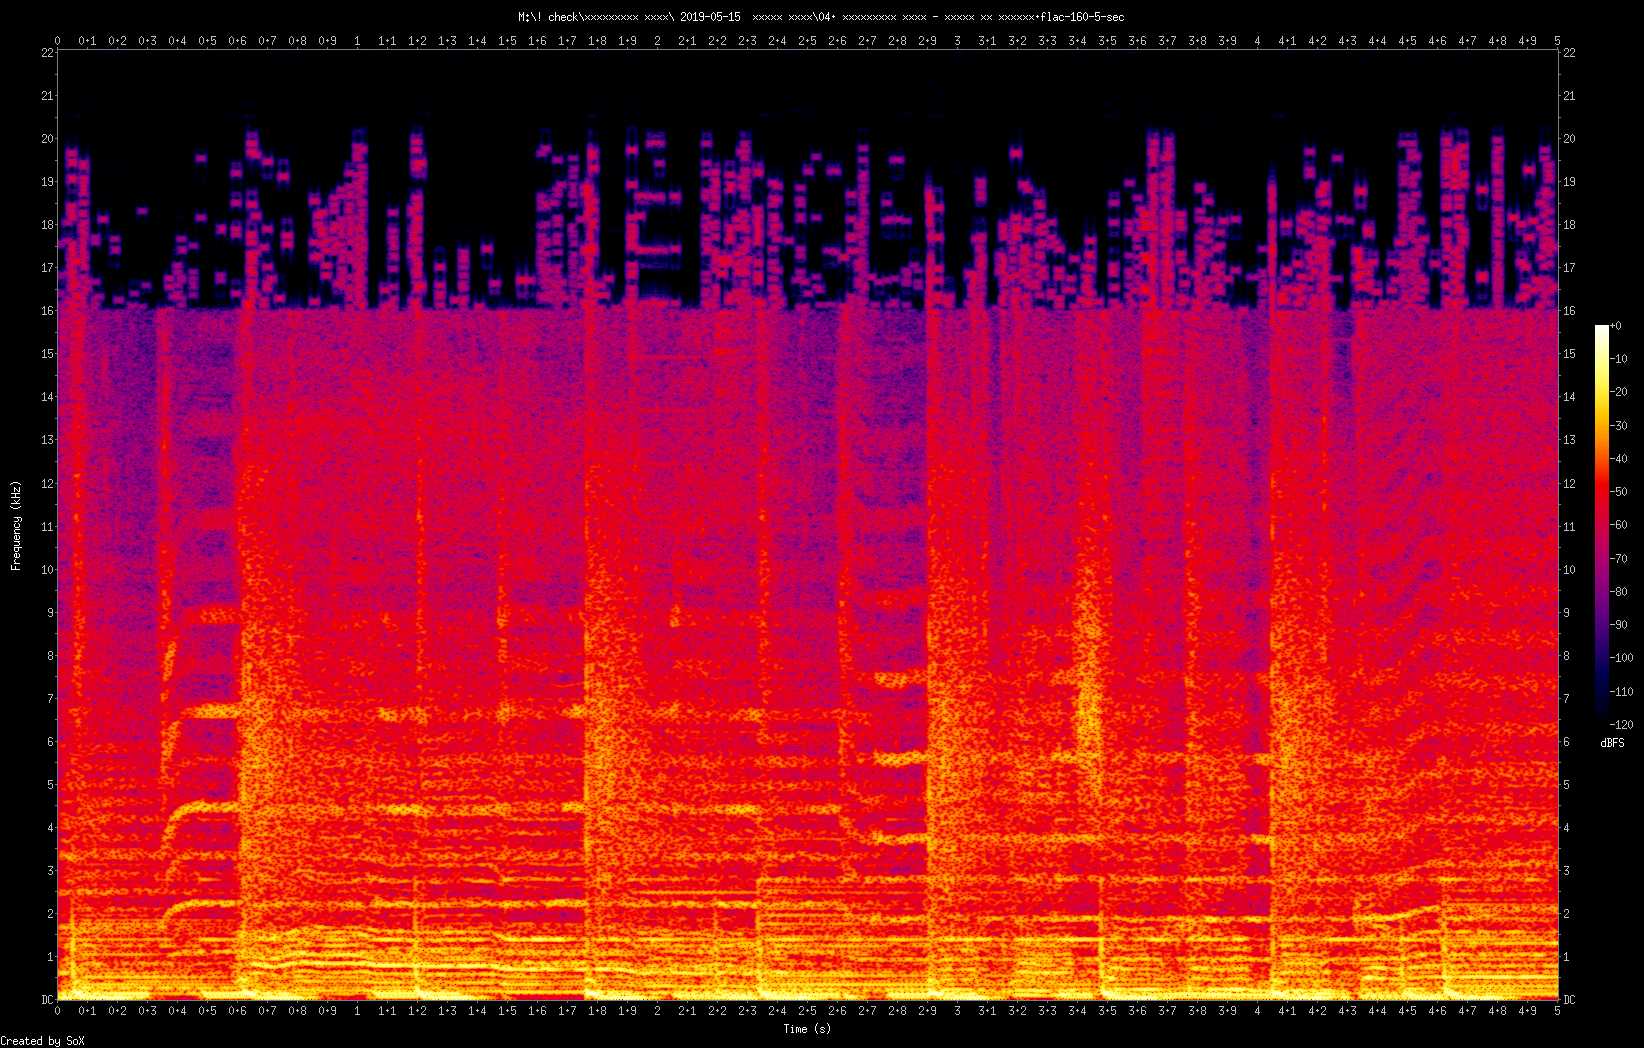Click the "Frequency (kHz)" axis label

tap(16, 526)
